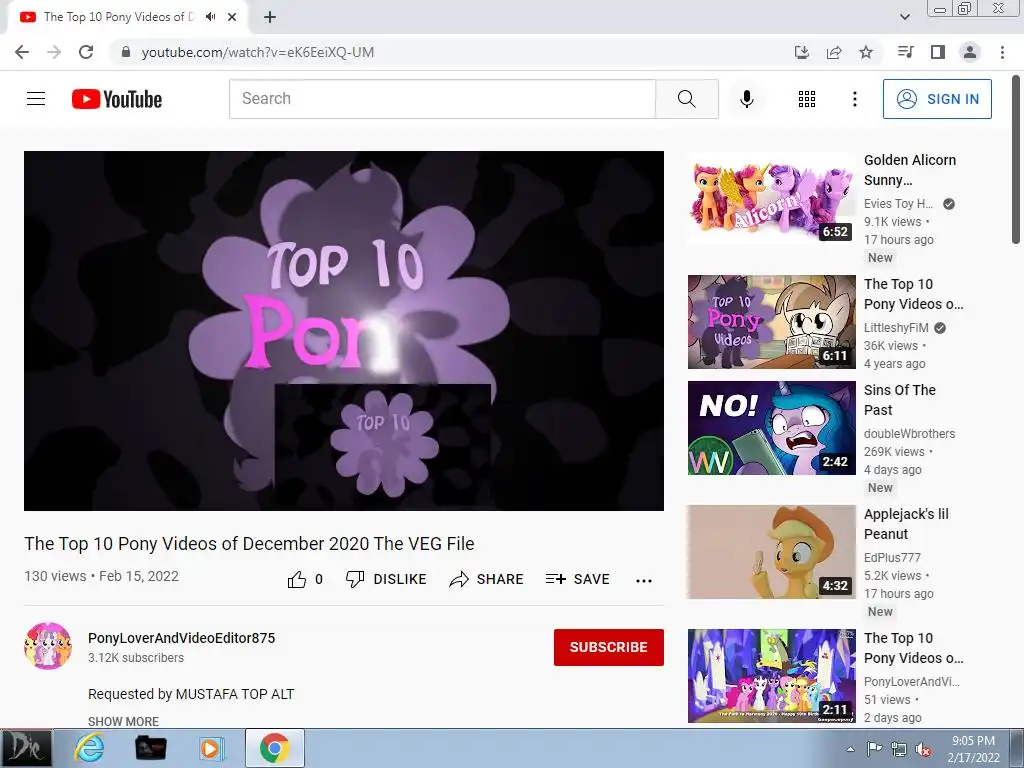Screen dimensions: 1024x768
Task: Click the taskbar clock 9:05 PM
Action: [x=973, y=749]
